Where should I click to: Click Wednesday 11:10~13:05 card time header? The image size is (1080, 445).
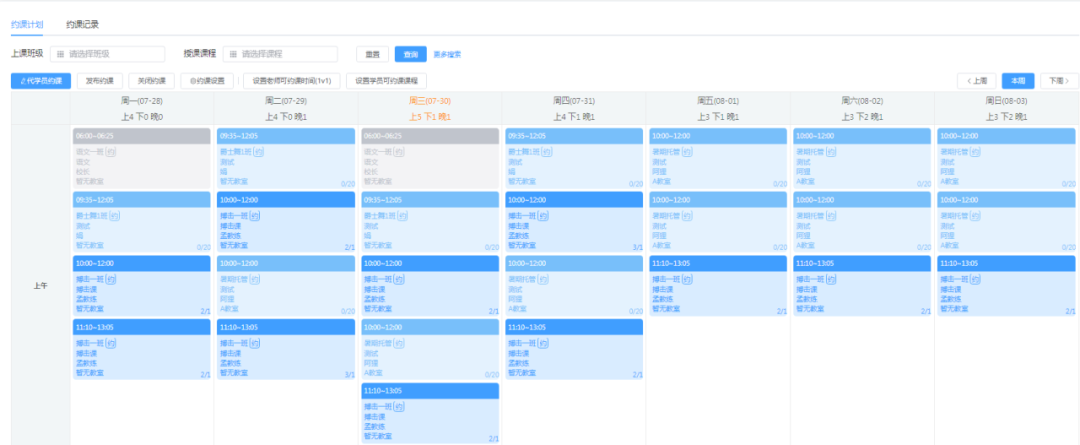tap(430, 391)
